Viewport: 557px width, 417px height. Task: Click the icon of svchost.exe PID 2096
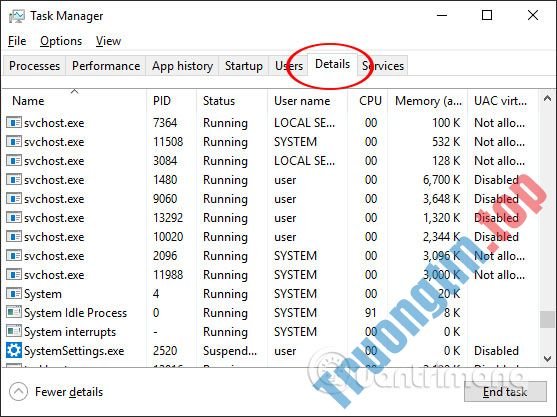click(14, 256)
